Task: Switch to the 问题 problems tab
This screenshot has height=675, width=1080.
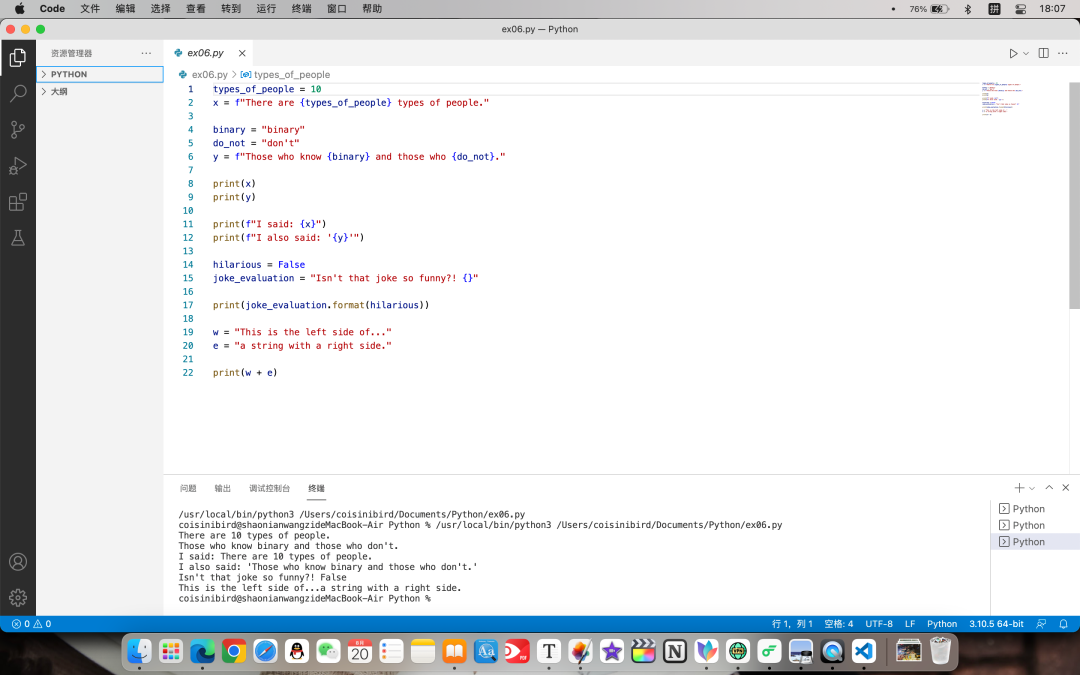Action: click(x=188, y=488)
